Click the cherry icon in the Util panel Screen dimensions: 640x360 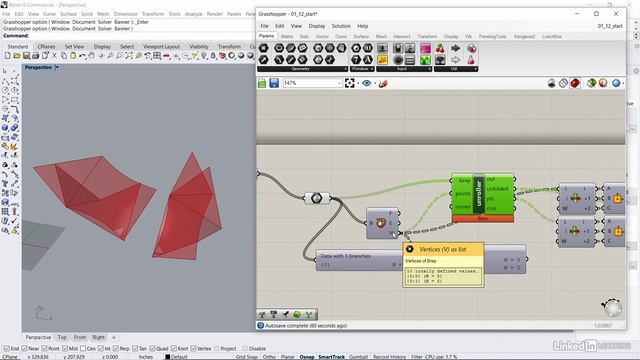point(440,49)
